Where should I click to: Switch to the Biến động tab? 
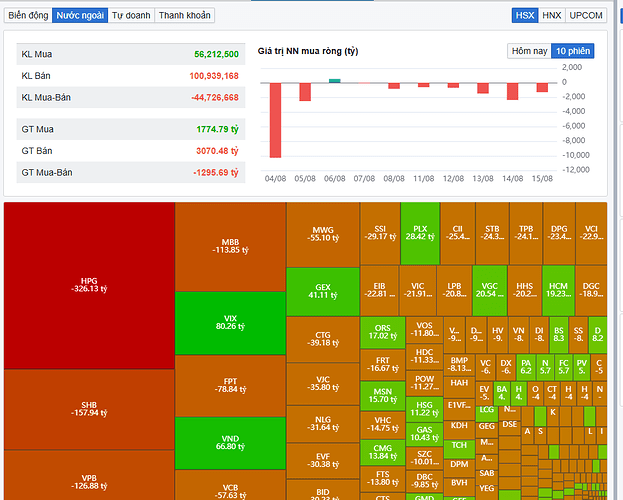[28, 16]
